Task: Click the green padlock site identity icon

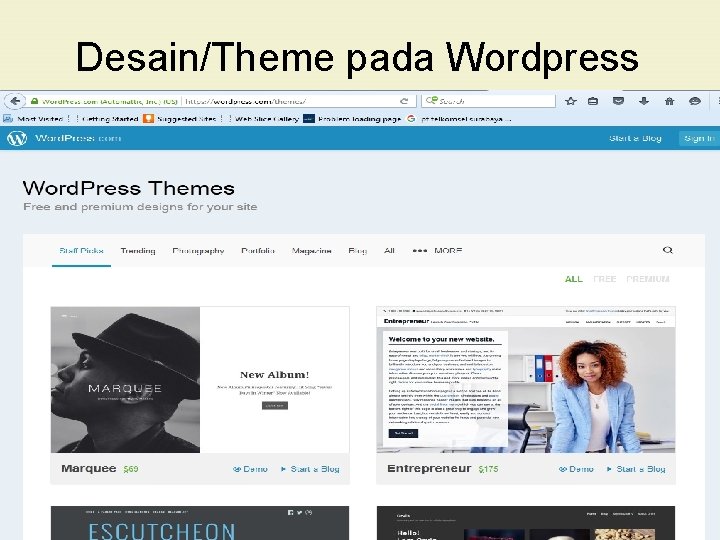Action: pos(34,101)
